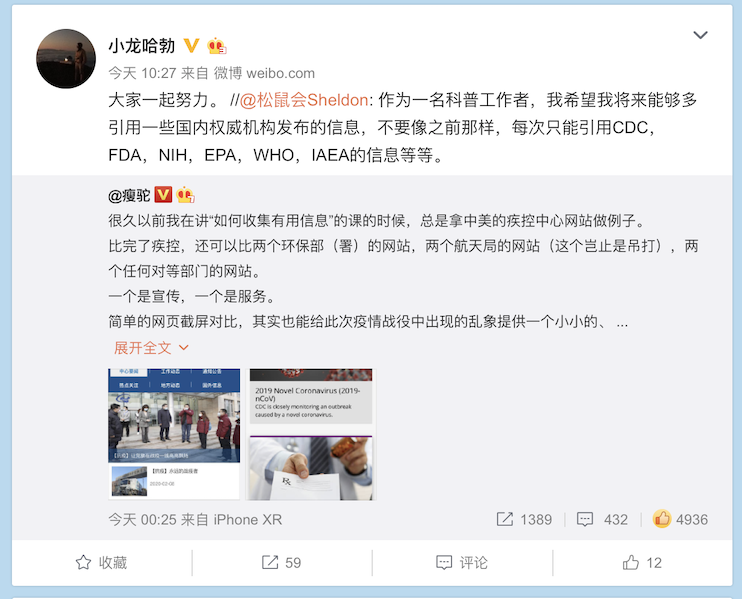Viewport: 742px width, 599px height.
Task: Click the gold V verification badge by 小龙哈勃
Action: tap(191, 46)
